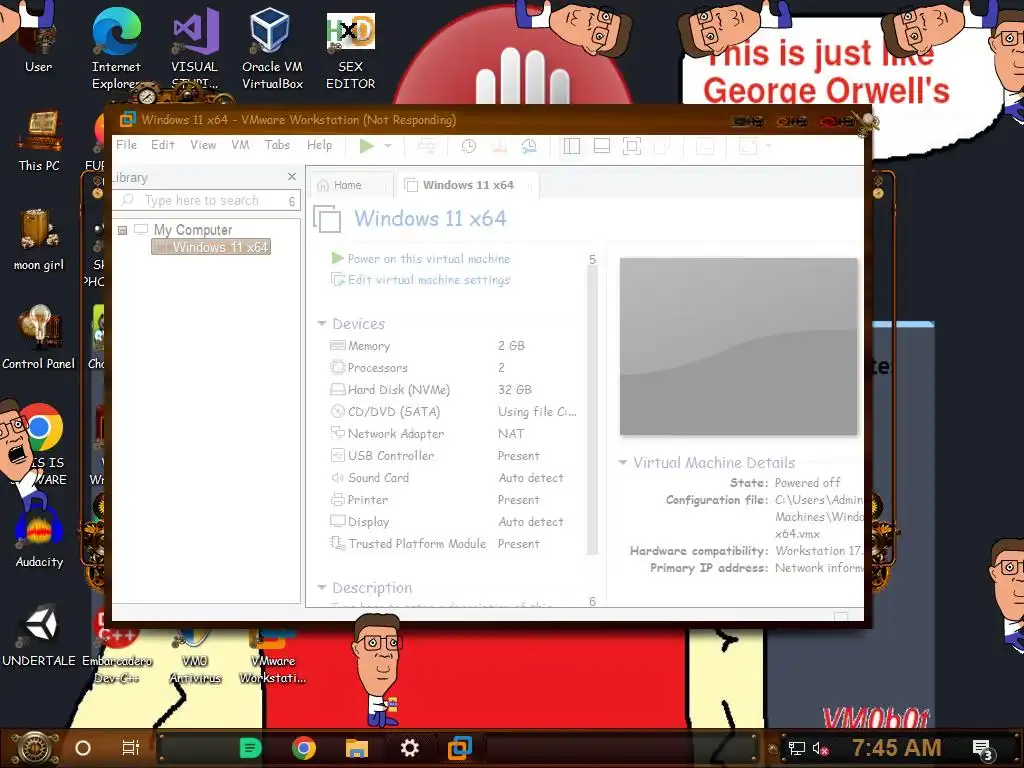The width and height of the screenshot is (1024, 768).
Task: Open the HxD SEX EDITOR desktop icon
Action: pos(351,49)
